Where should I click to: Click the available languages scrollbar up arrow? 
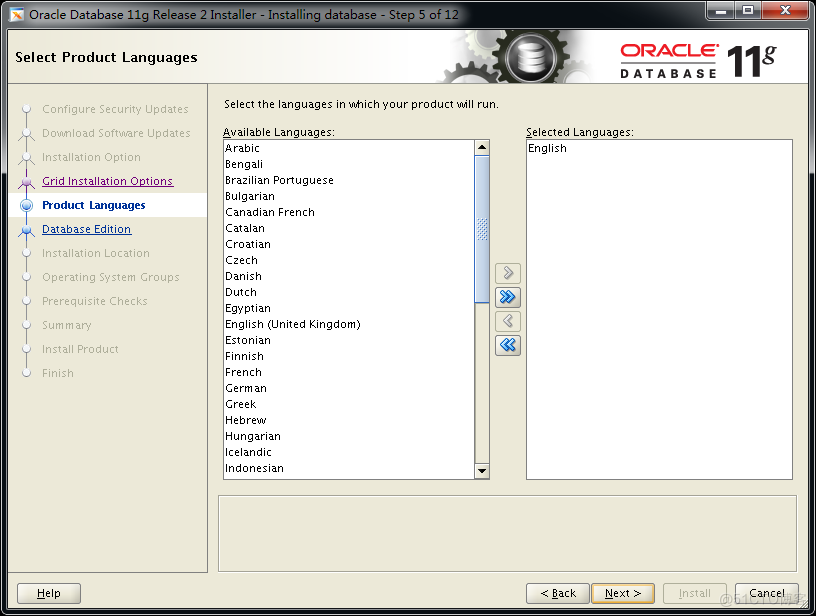482,148
